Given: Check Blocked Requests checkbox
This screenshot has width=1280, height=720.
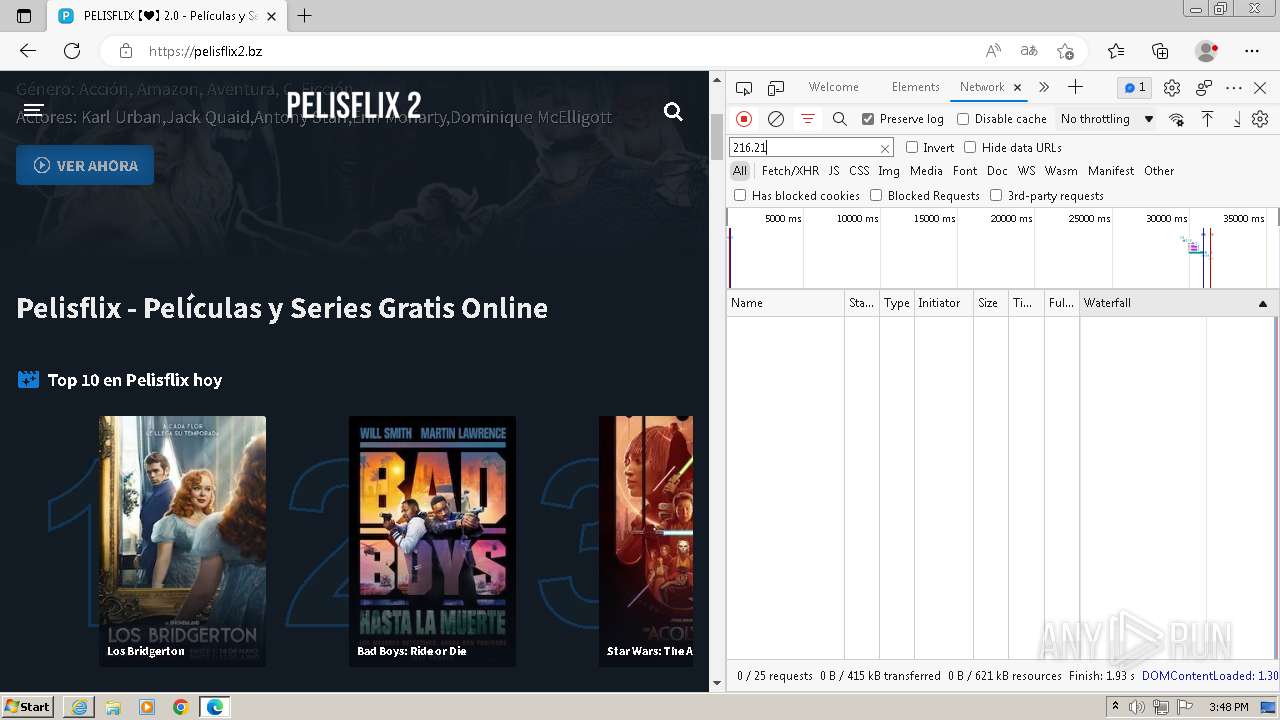Looking at the screenshot, I should point(876,195).
